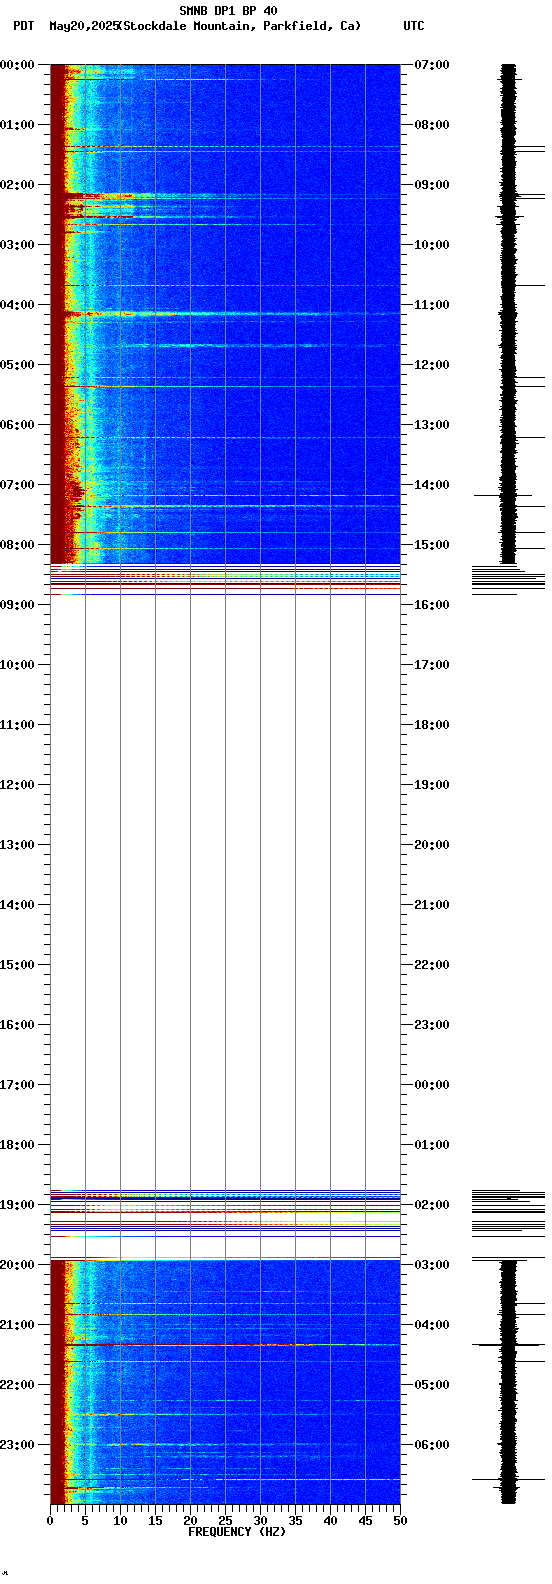The image size is (552, 1584).
Task: Click the title text 'SMNB DP1 BP 40'
Action: (x=228, y=11)
